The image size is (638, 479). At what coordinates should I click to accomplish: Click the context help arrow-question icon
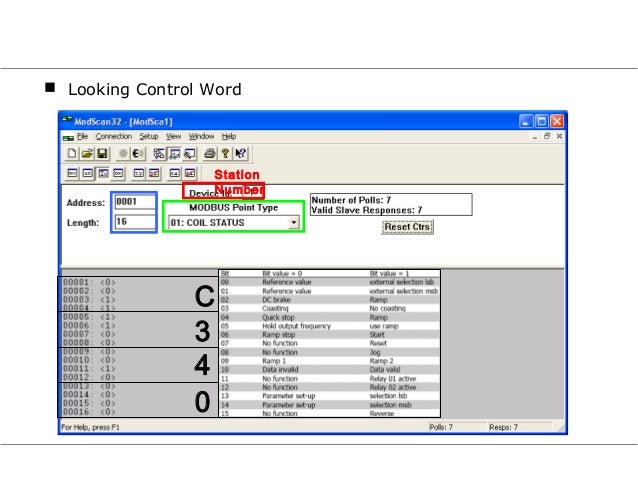pyautogui.click(x=240, y=153)
